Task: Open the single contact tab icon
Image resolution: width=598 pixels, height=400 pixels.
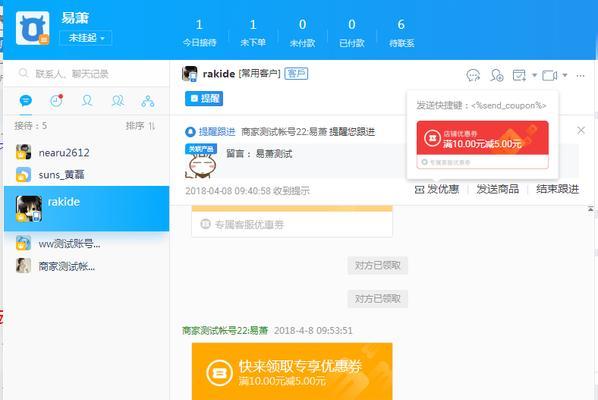Action: coord(87,101)
